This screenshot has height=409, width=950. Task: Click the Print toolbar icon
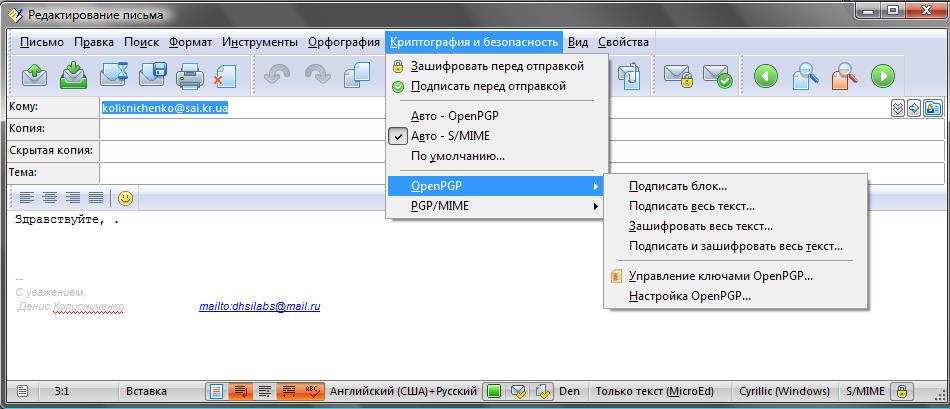click(x=190, y=77)
